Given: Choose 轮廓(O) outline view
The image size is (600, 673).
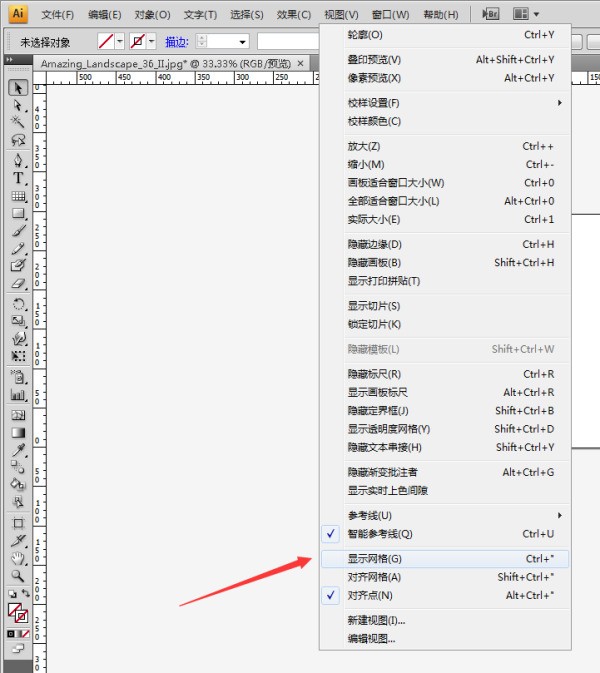Looking at the screenshot, I should point(445,34).
